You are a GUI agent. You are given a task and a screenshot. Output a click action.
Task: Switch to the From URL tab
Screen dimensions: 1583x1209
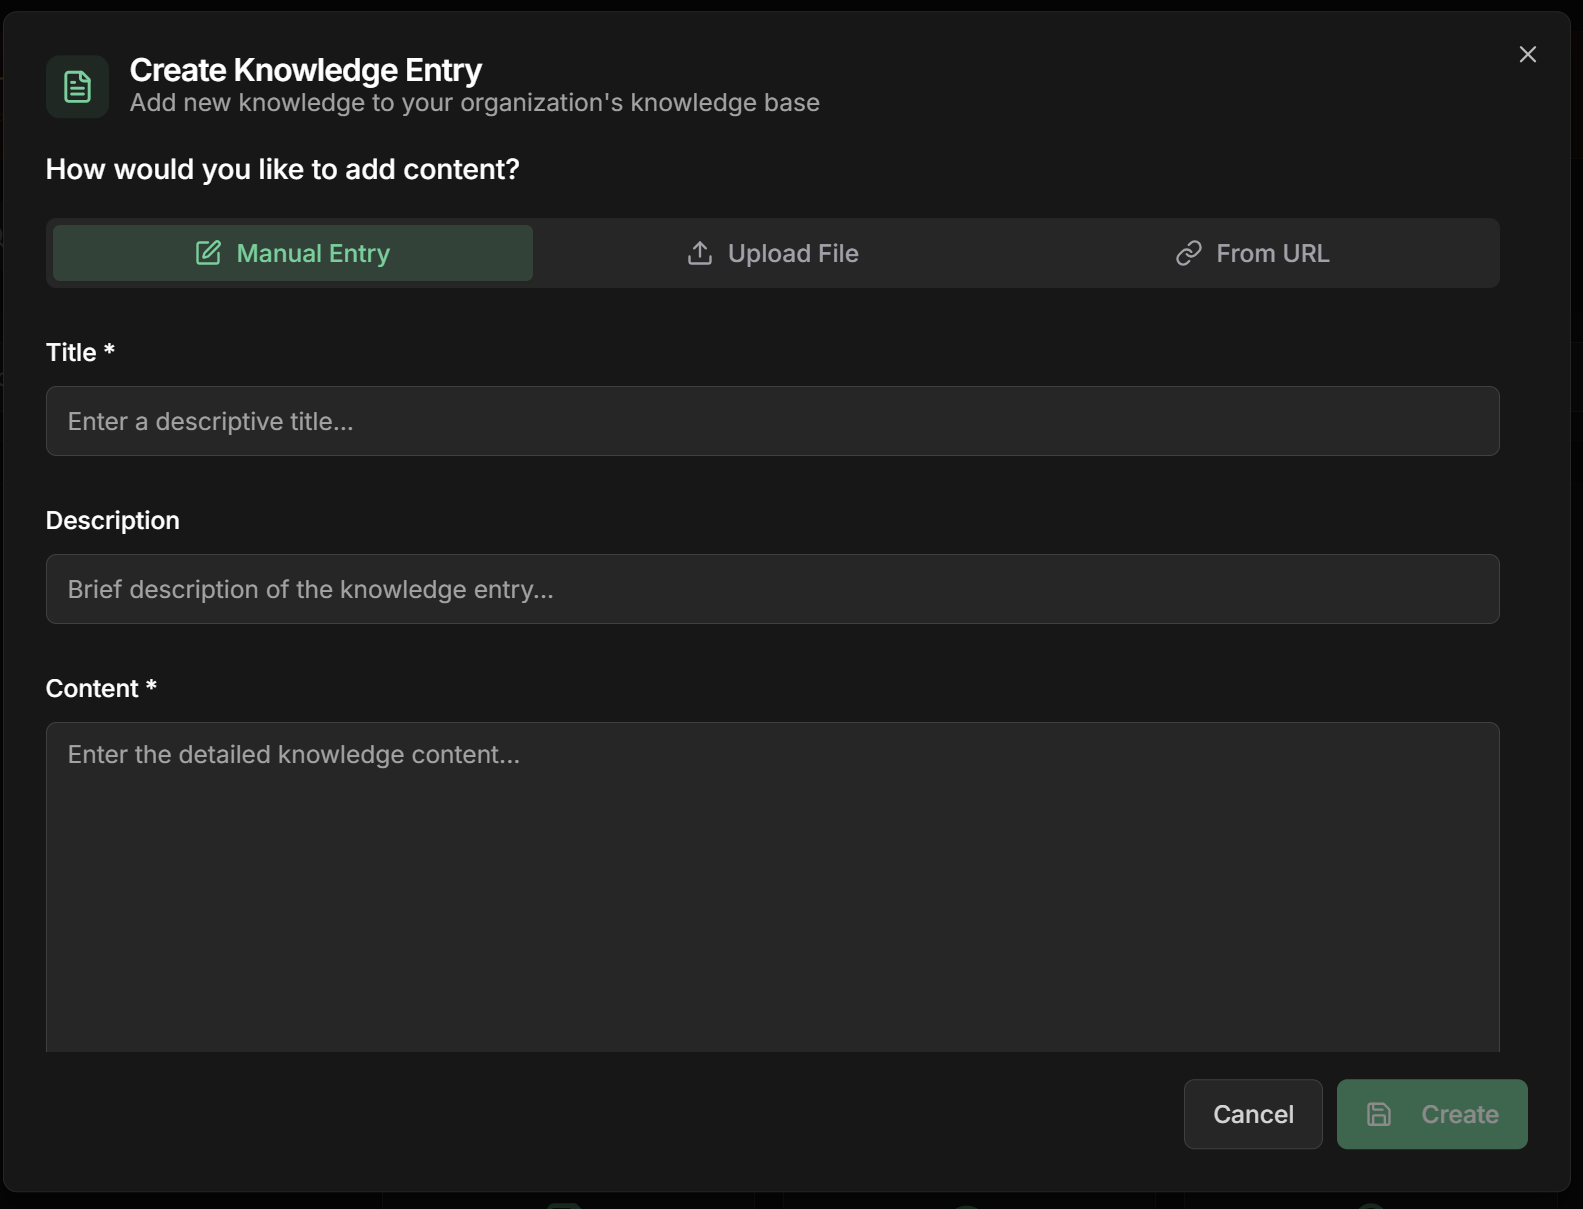pos(1253,253)
